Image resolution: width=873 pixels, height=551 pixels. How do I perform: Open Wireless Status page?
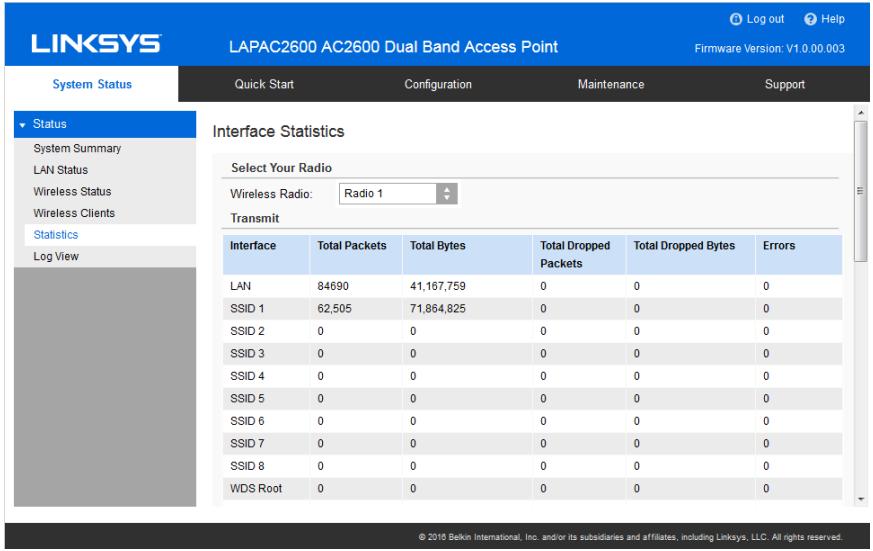coord(72,191)
